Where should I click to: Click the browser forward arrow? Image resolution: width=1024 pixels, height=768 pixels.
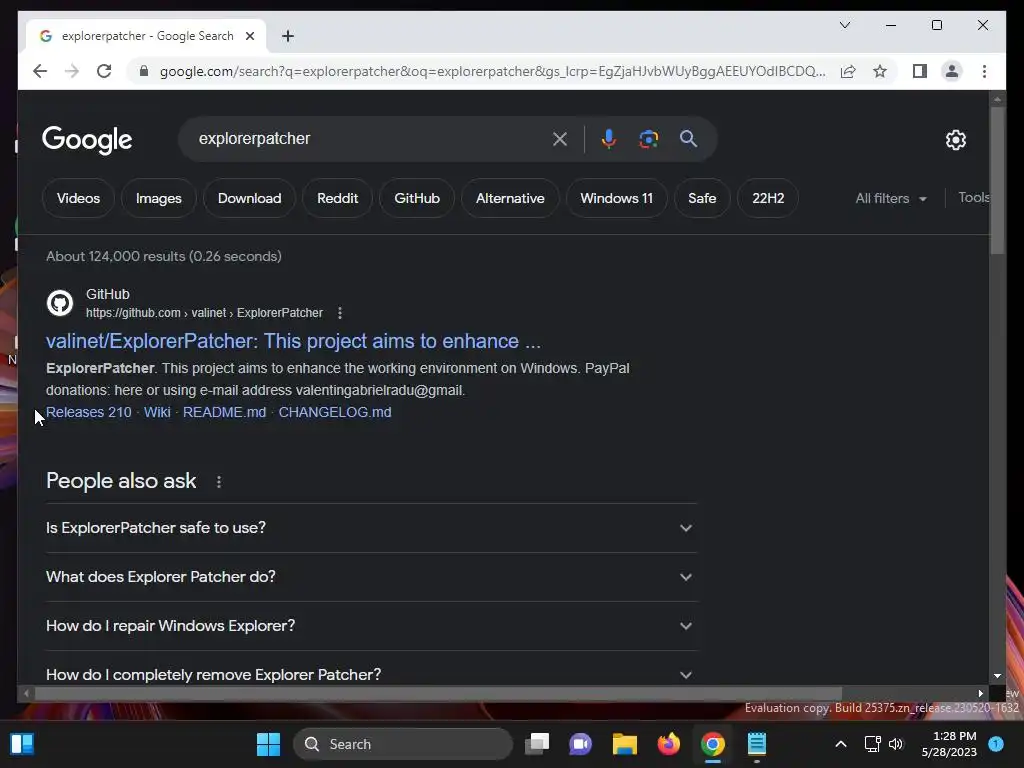click(72, 71)
